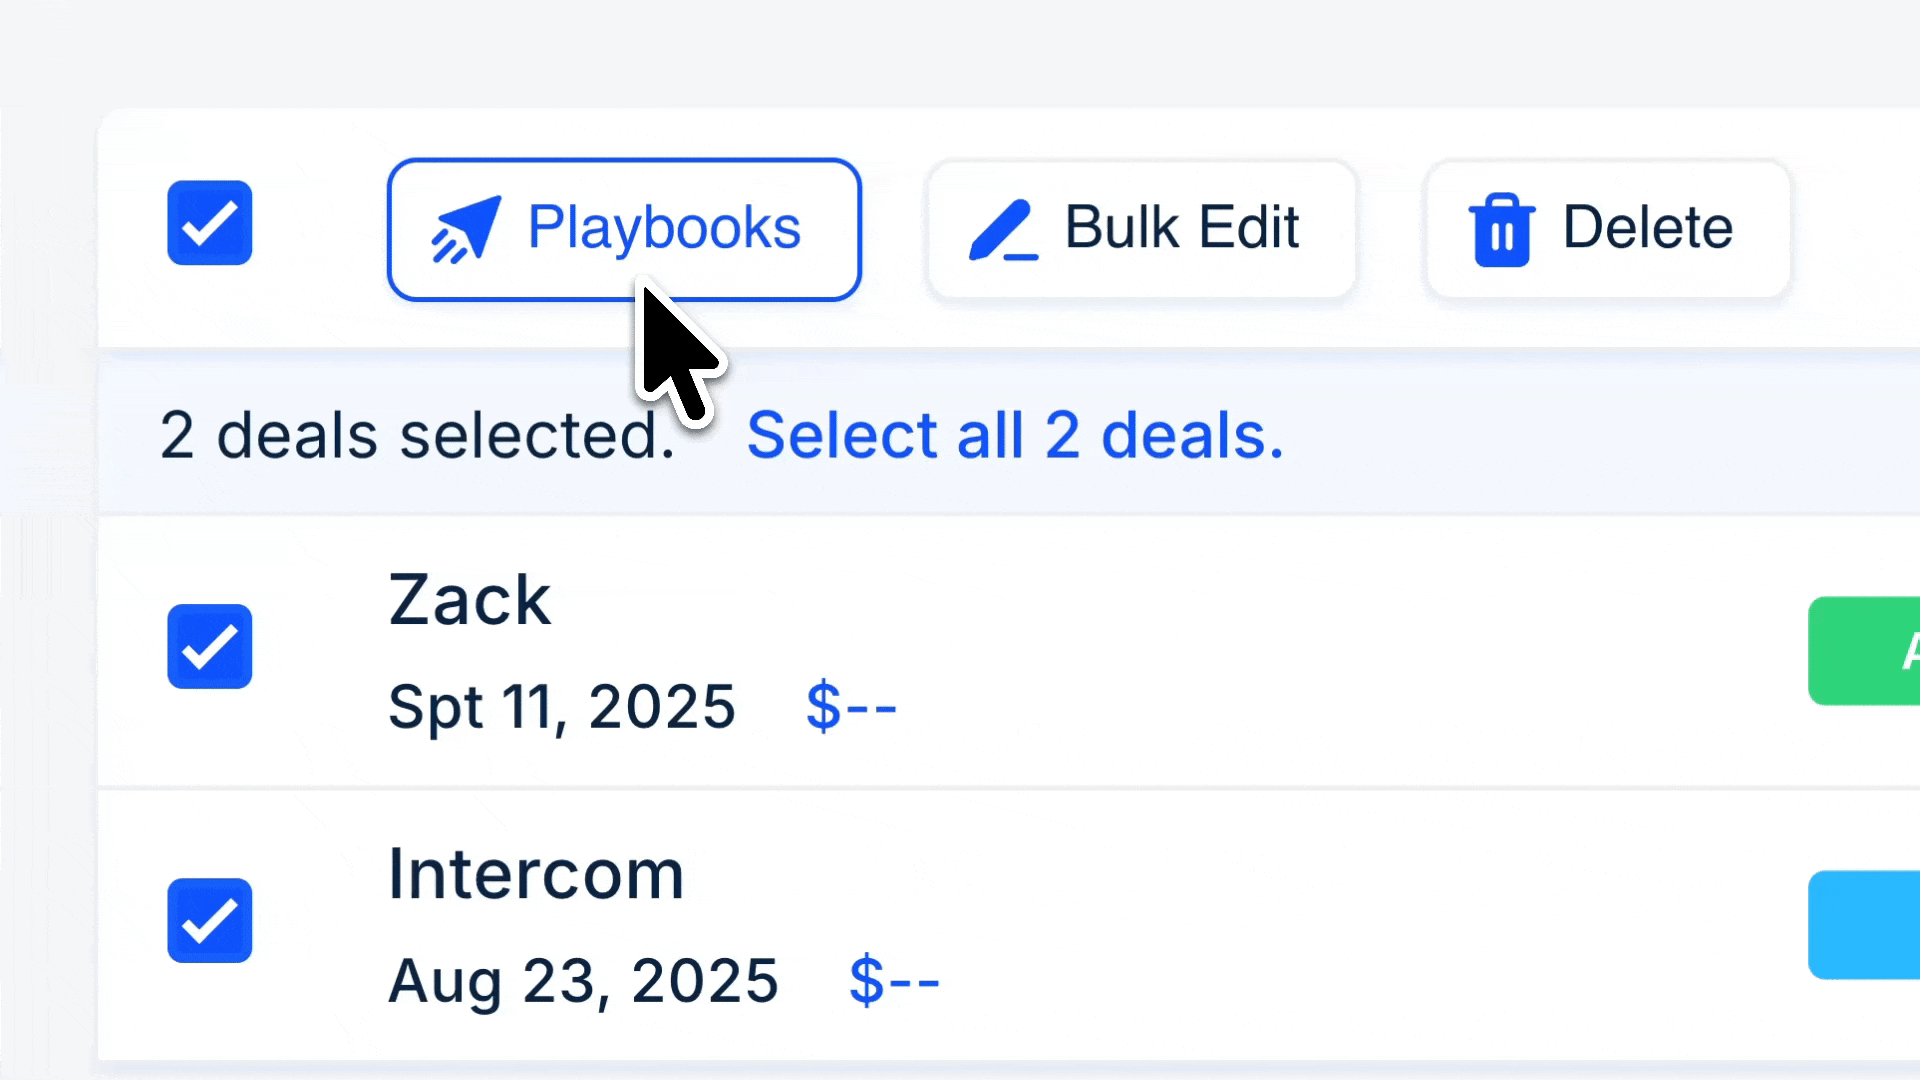This screenshot has width=1920, height=1080.
Task: Click the rocket icon in Playbooks button
Action: (x=465, y=230)
